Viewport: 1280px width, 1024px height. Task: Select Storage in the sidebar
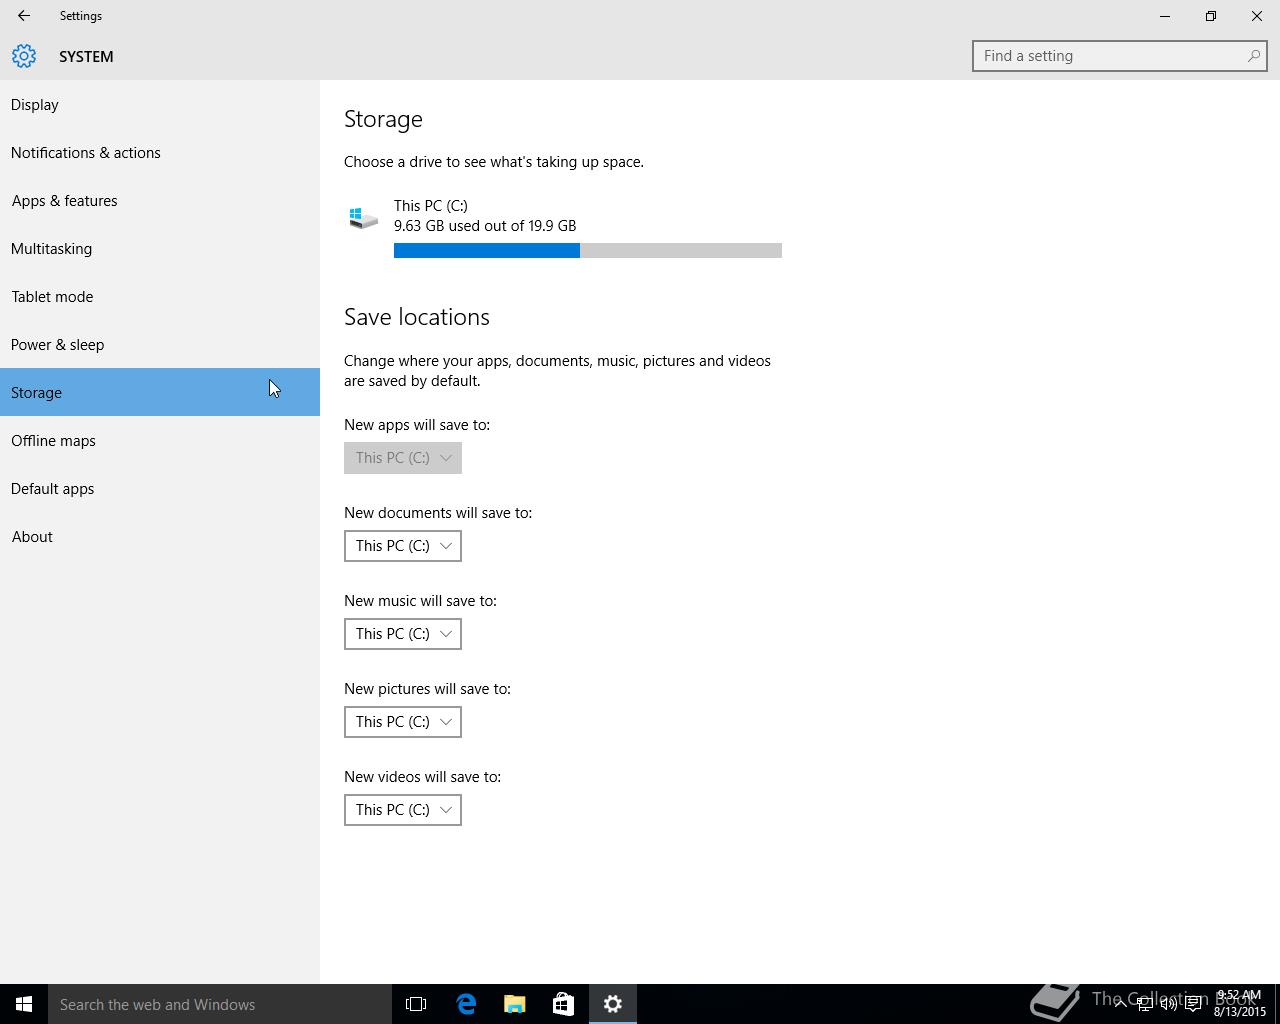coord(160,392)
